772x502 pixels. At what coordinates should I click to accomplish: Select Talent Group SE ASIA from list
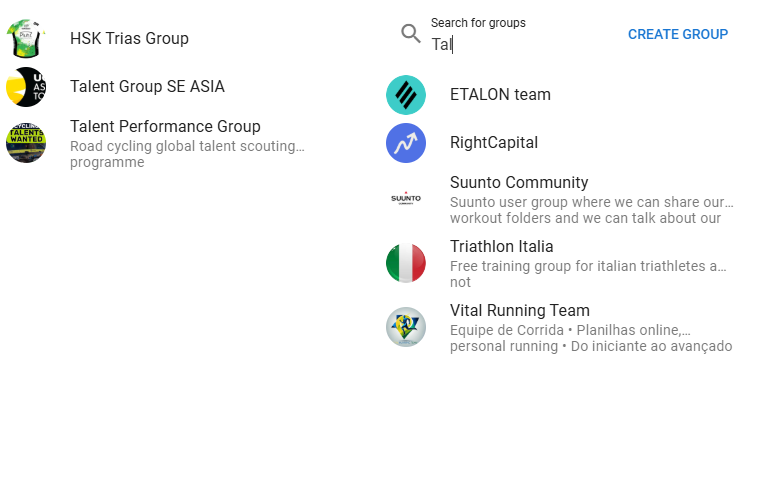[x=147, y=87]
